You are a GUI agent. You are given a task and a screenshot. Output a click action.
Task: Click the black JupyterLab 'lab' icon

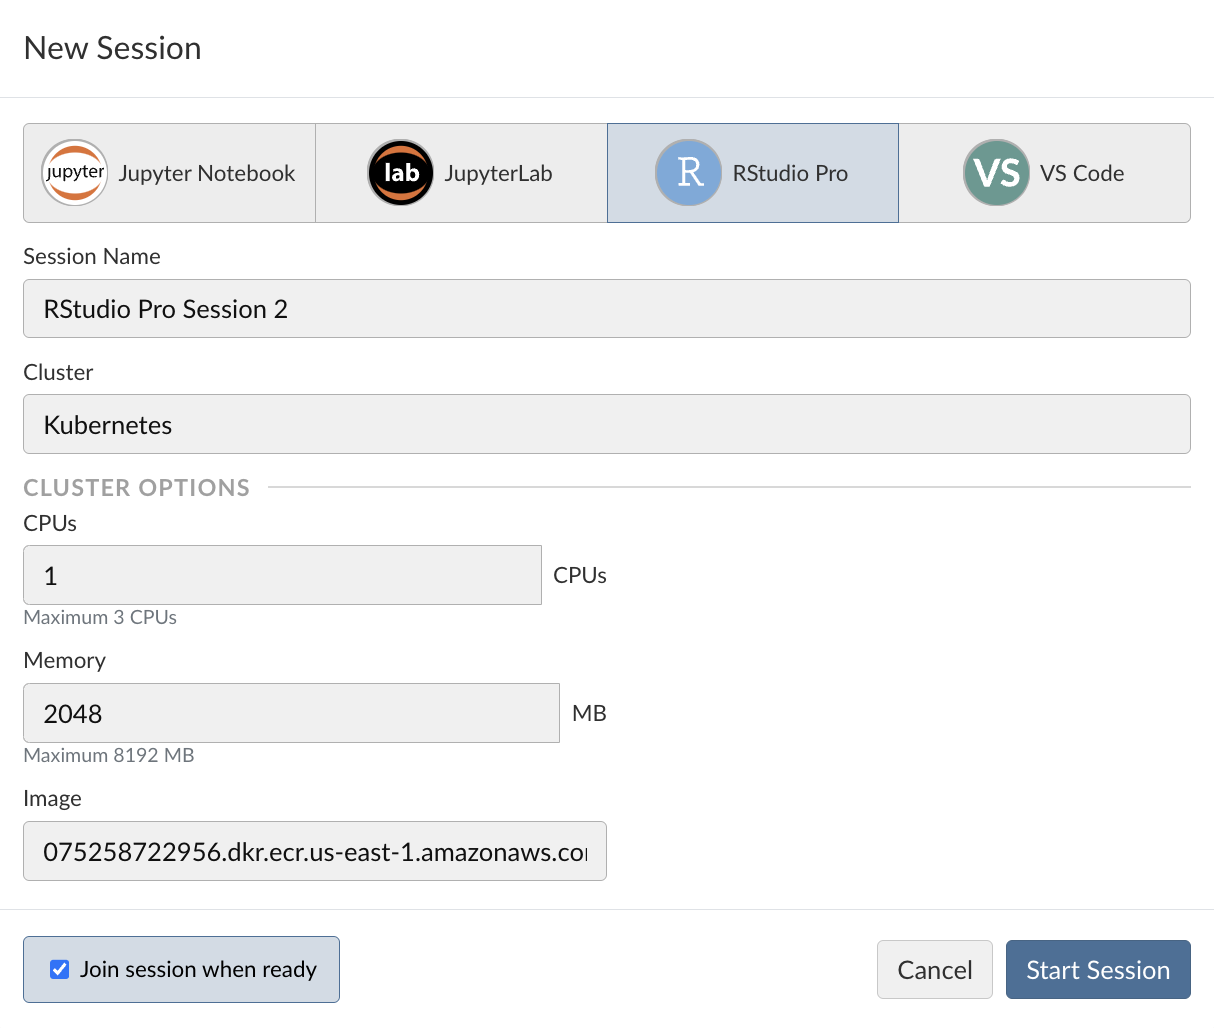[401, 173]
